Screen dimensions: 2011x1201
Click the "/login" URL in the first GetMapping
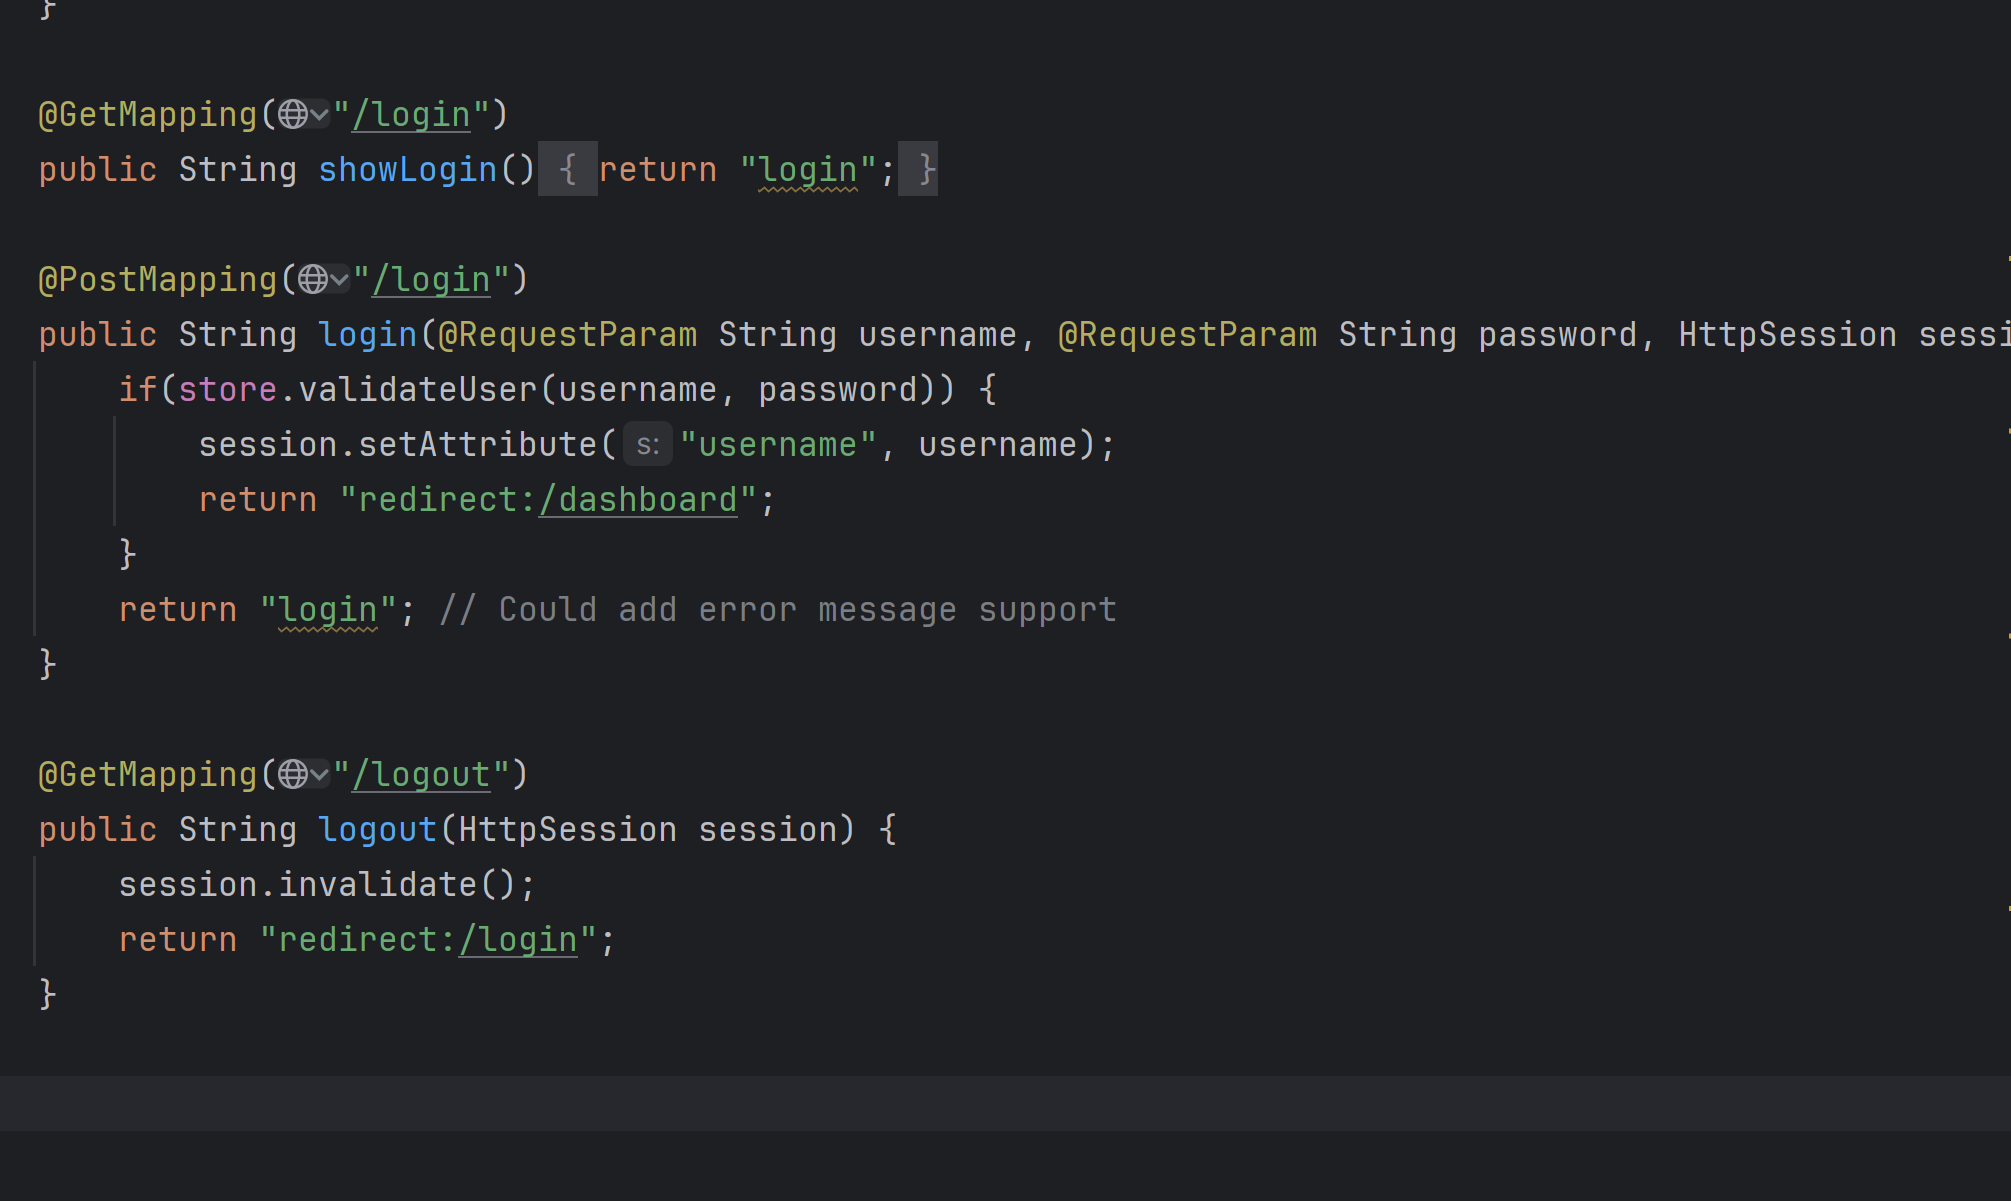coord(411,115)
